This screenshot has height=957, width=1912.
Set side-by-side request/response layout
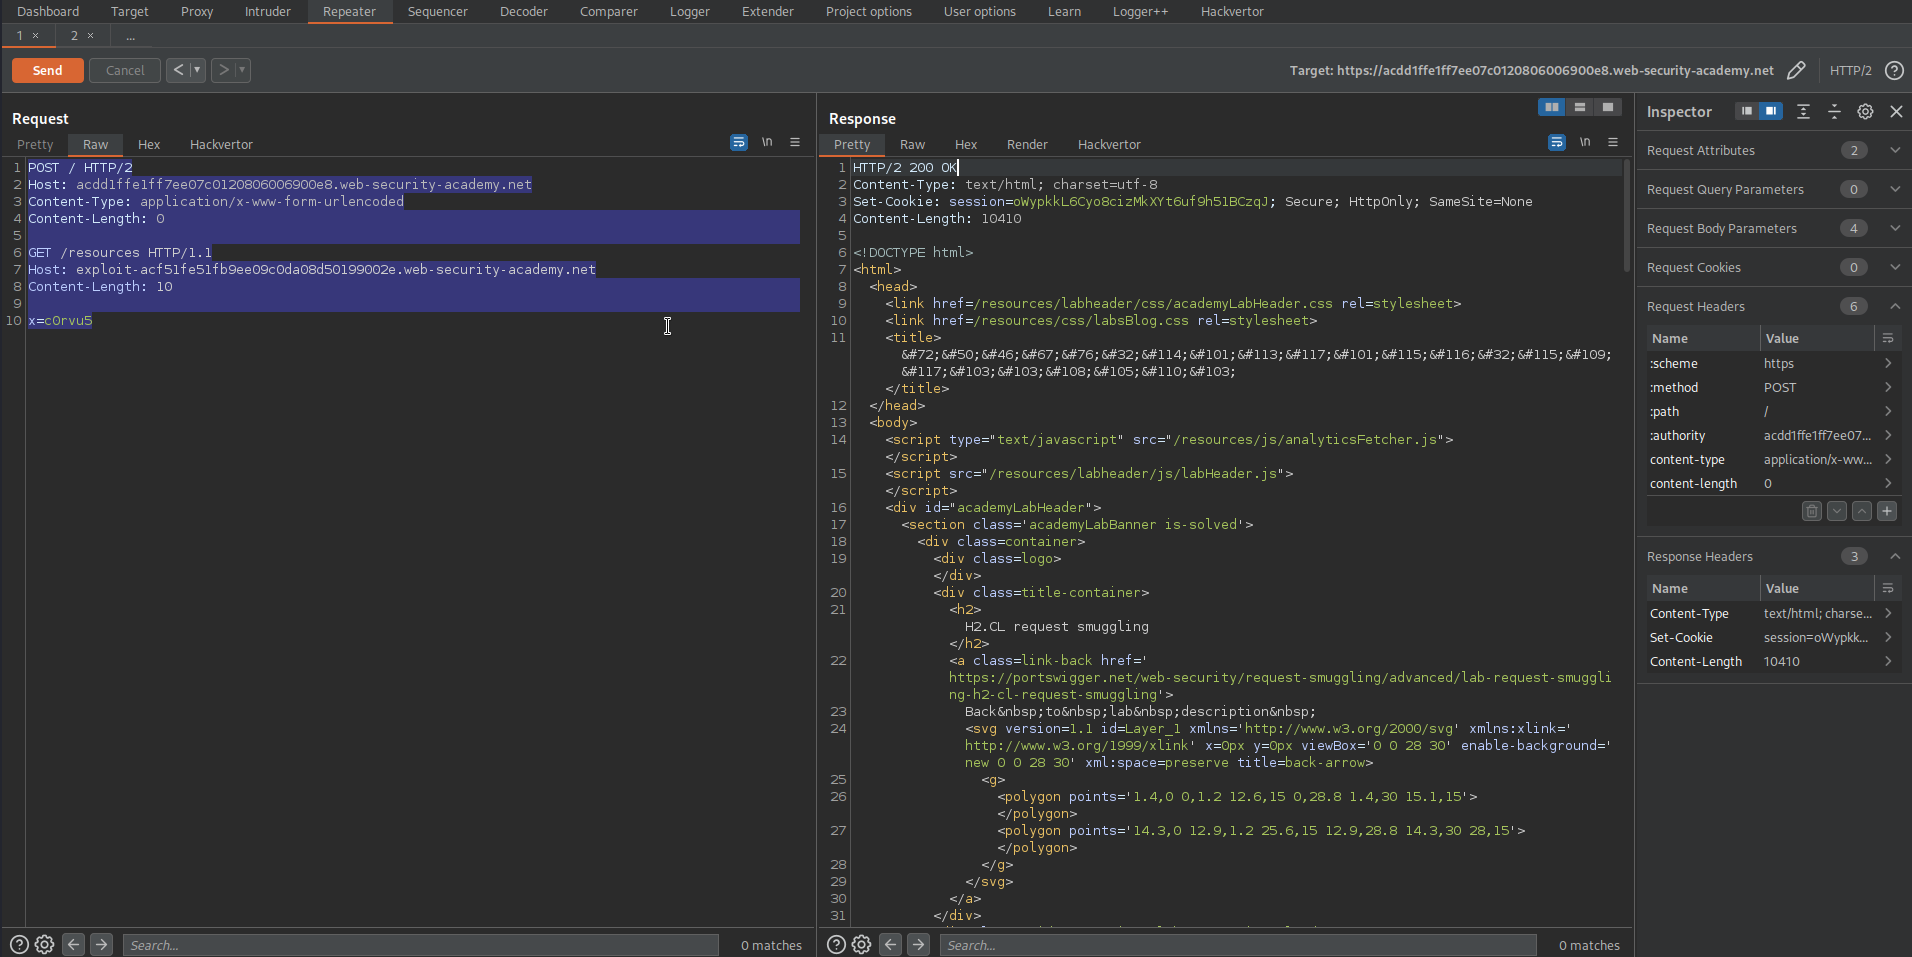[x=1552, y=107]
